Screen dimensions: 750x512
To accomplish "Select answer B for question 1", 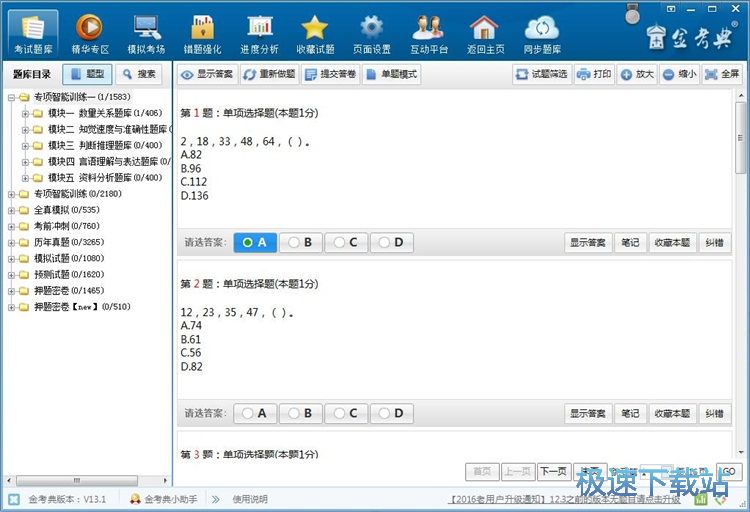I will tap(300, 243).
